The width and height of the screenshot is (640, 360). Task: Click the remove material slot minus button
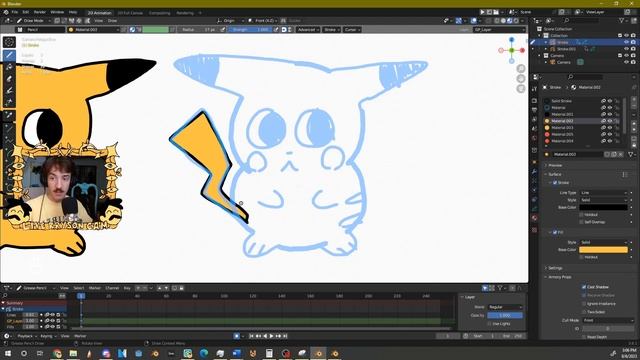point(634,107)
